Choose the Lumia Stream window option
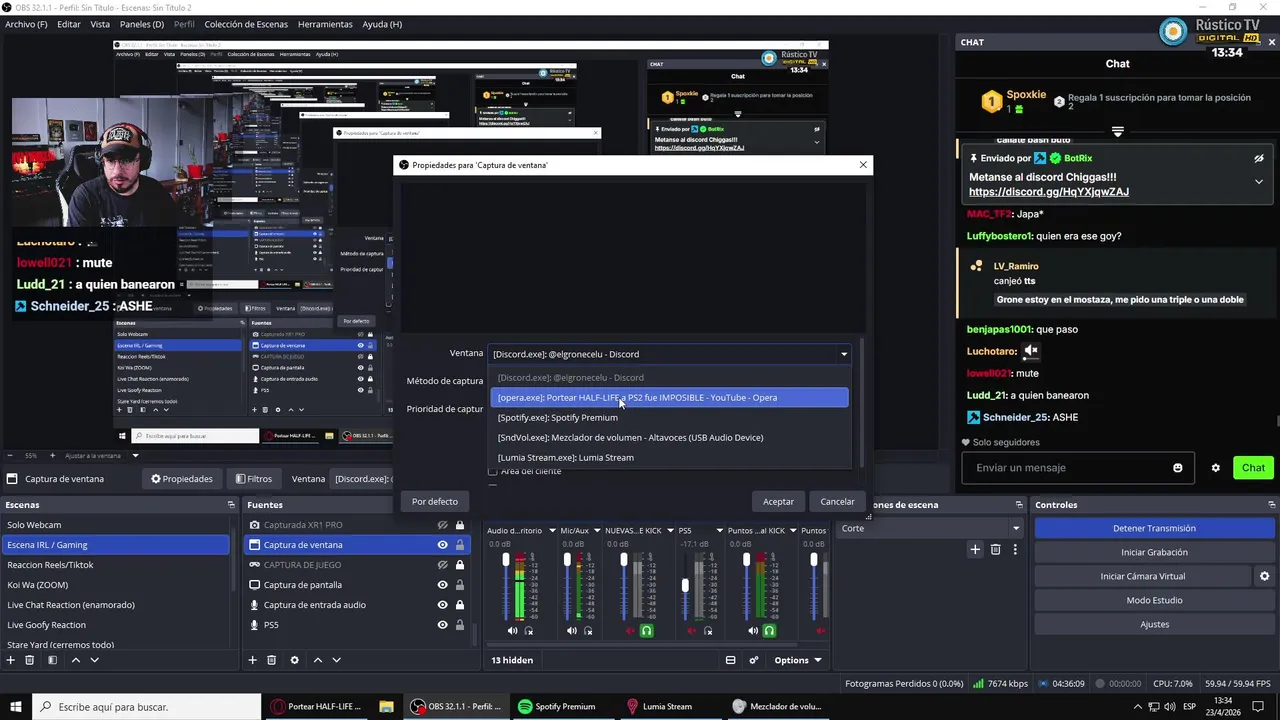This screenshot has height=720, width=1280. coord(669,458)
